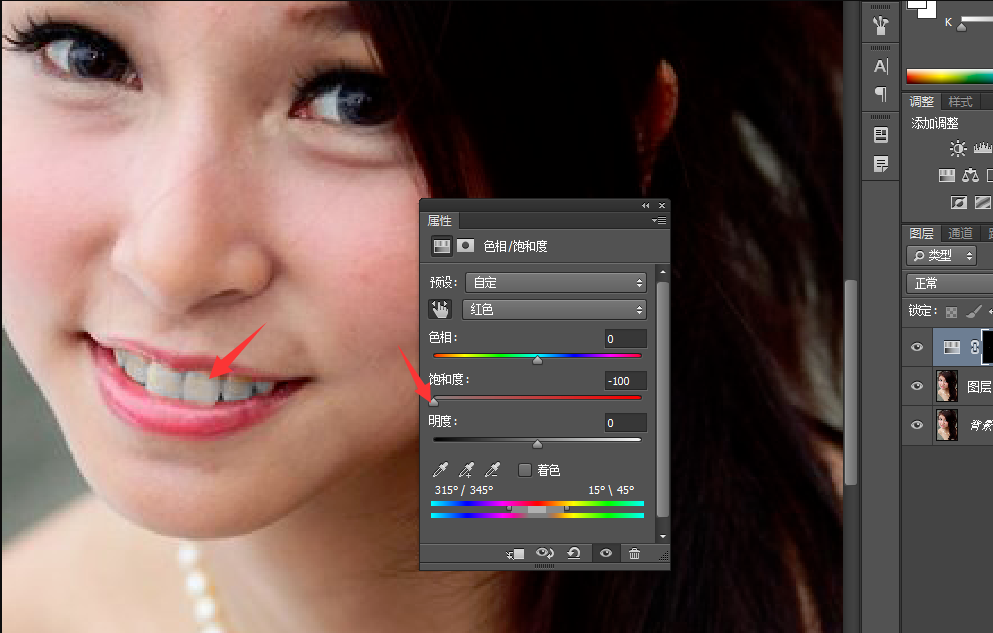Add a Levels adjustment
This screenshot has width=993, height=633.
(x=984, y=149)
